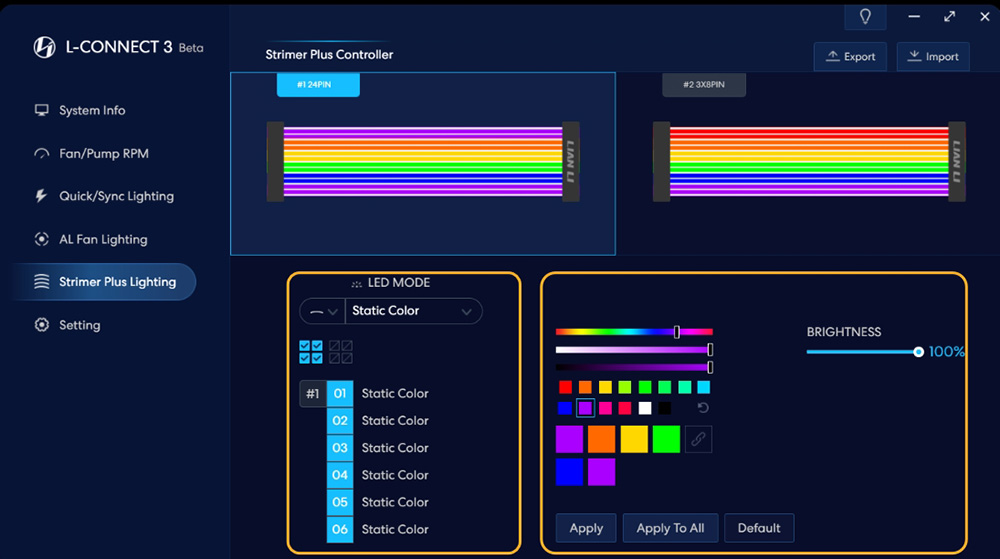Click the Apply To All button
The image size is (1000, 559).
[x=670, y=528]
